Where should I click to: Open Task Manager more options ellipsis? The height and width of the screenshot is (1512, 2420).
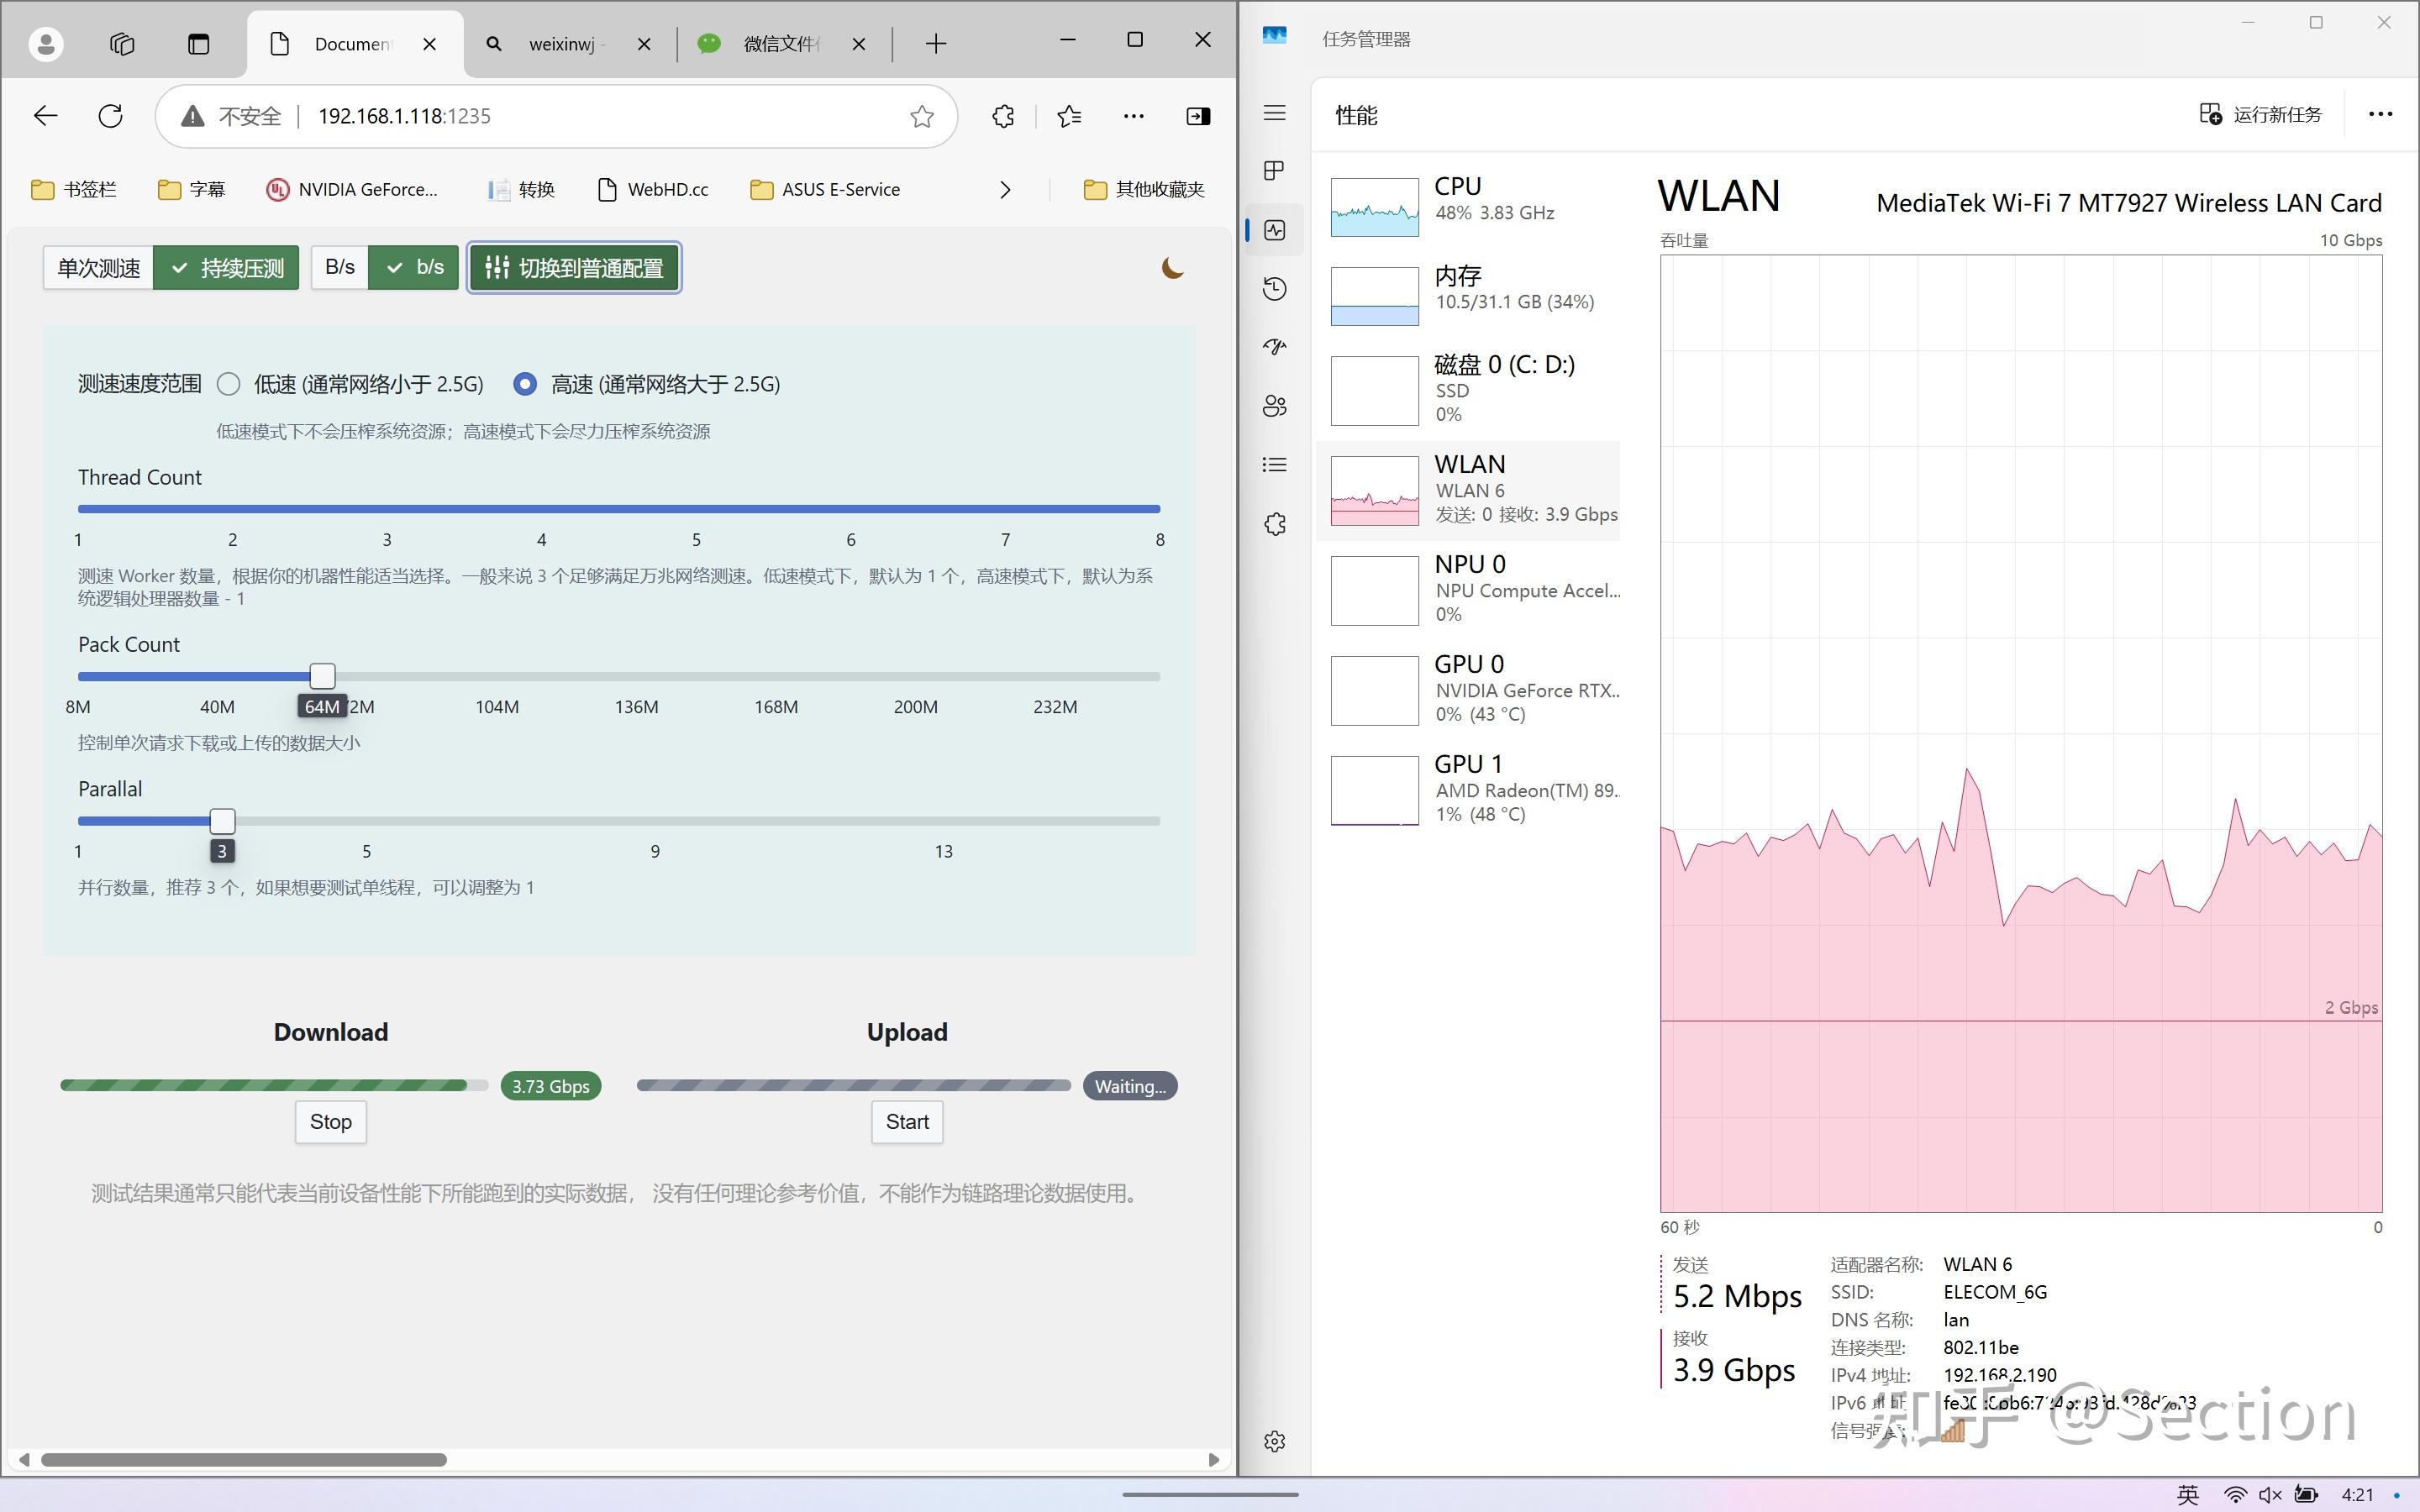pos(2380,114)
